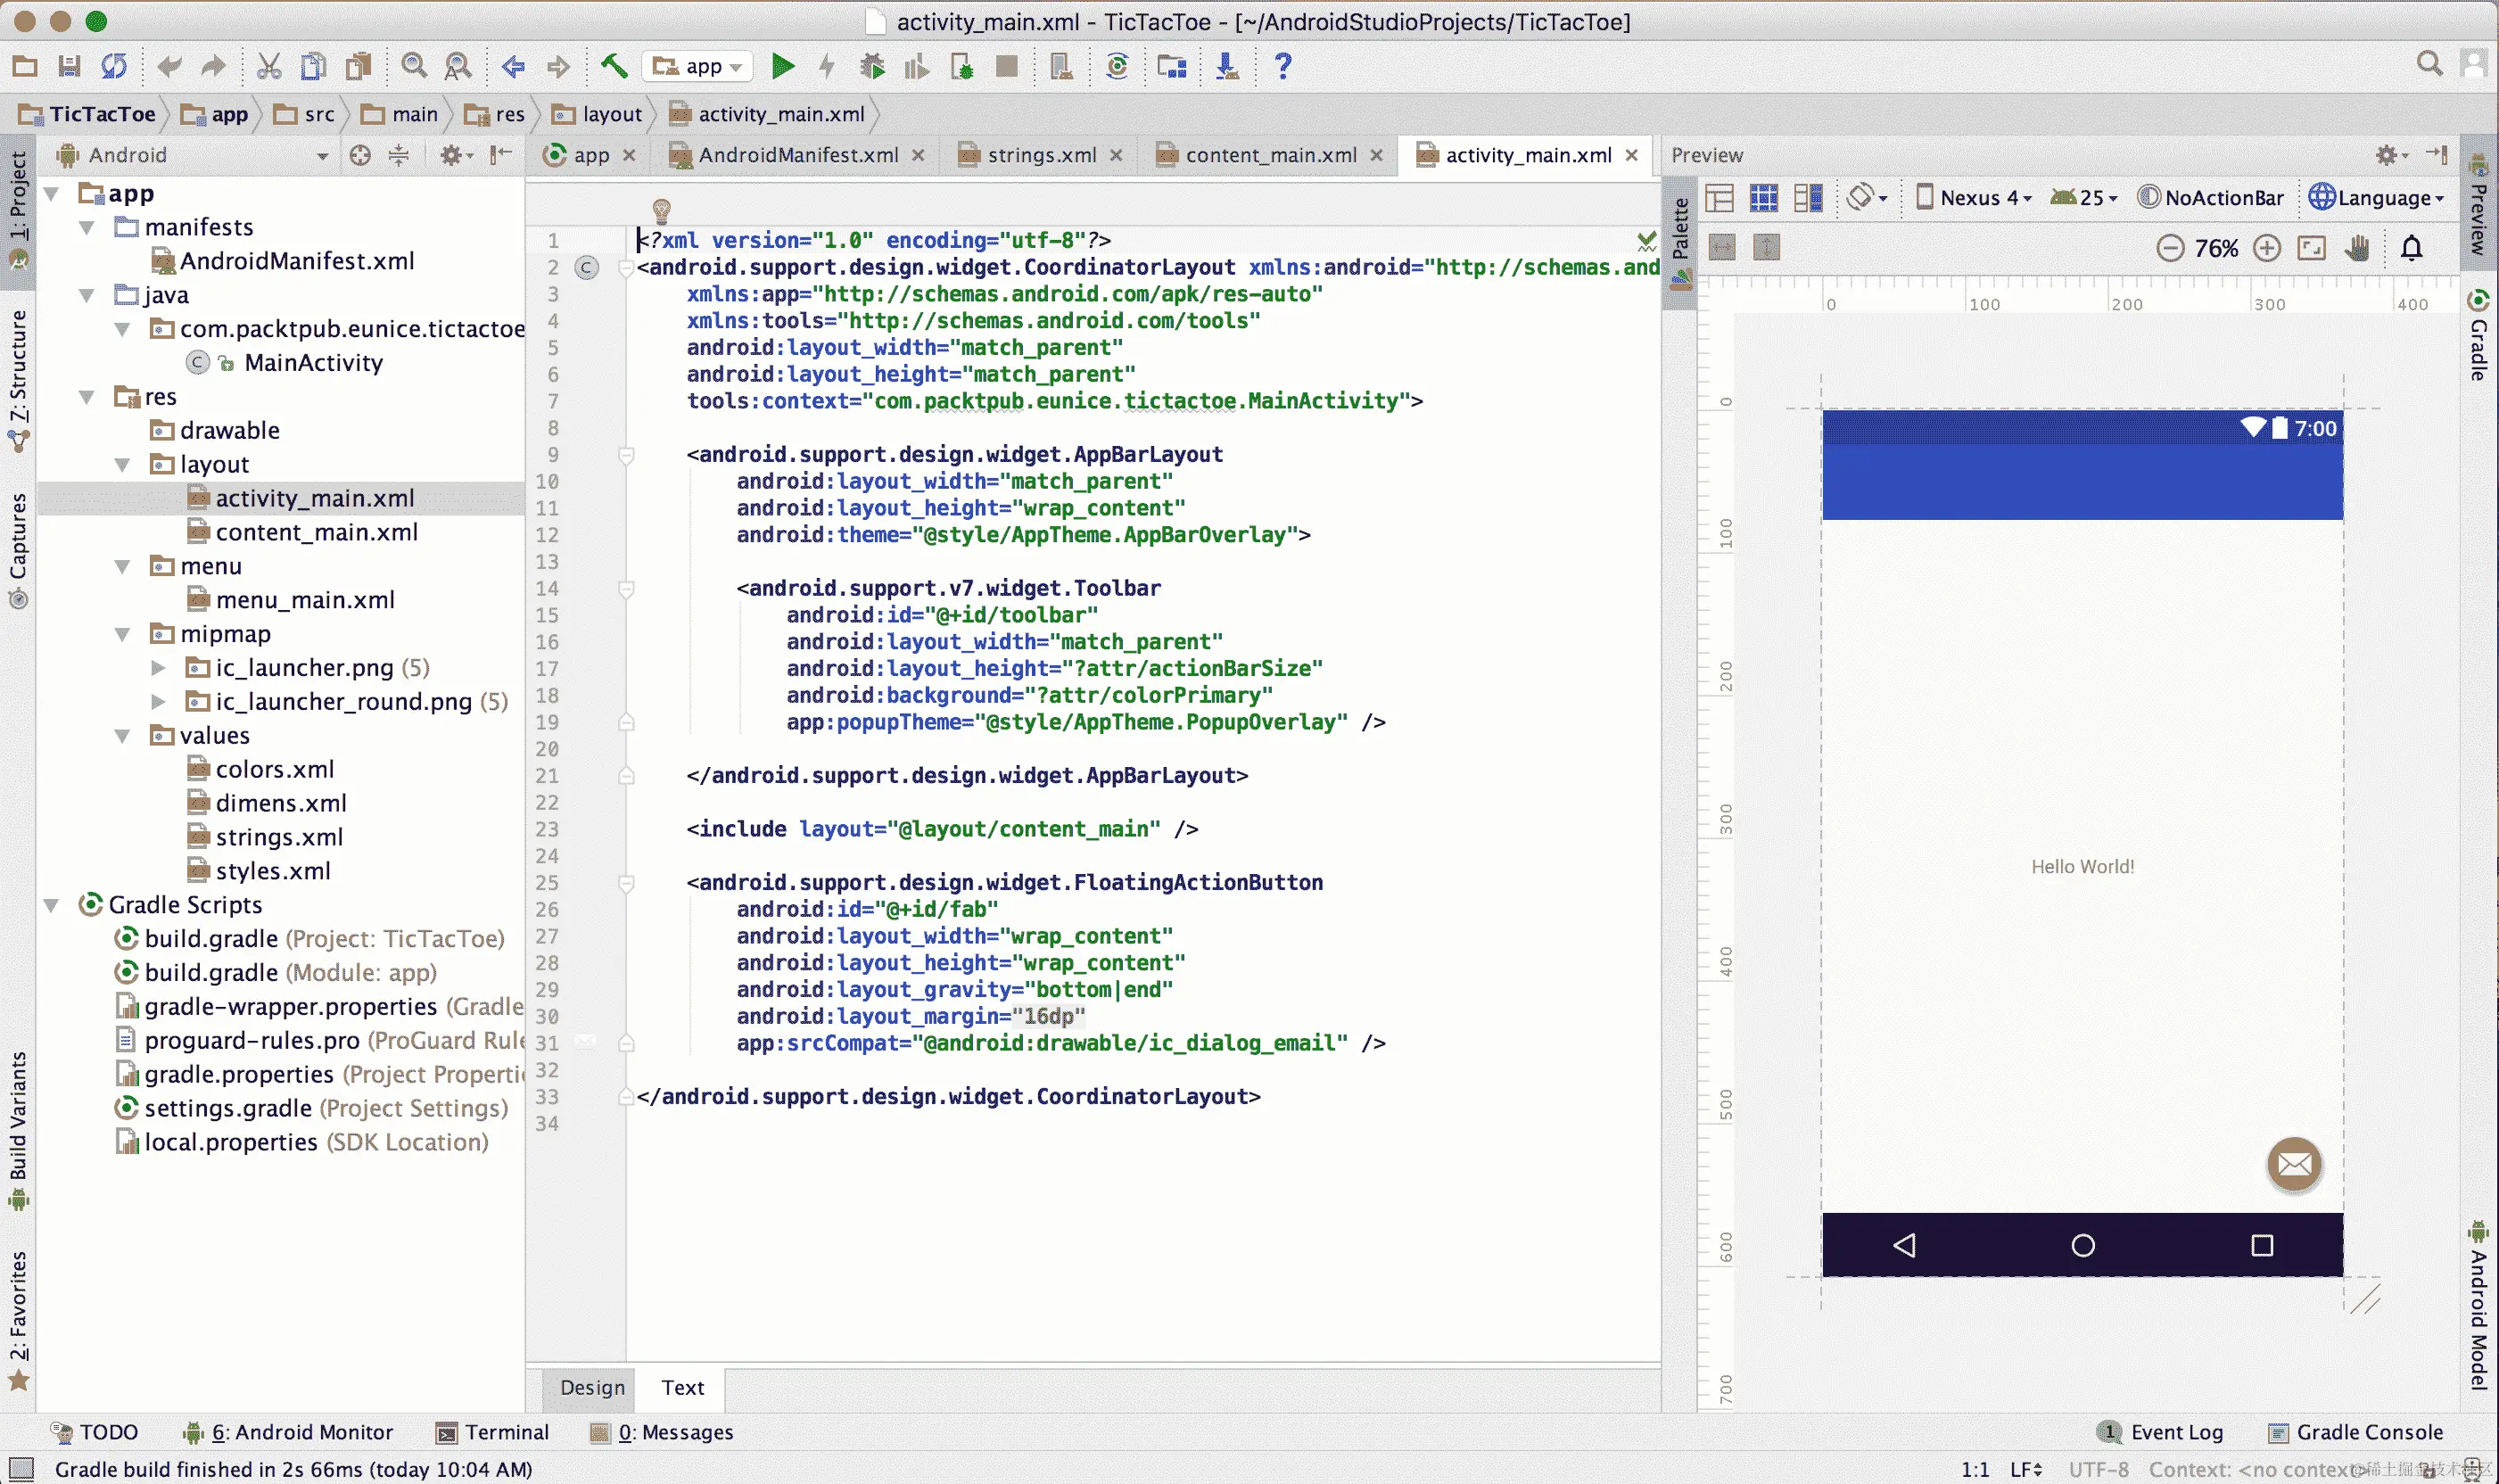Switch to the strings.xml editor tab
The width and height of the screenshot is (2499, 1484).
point(1040,155)
